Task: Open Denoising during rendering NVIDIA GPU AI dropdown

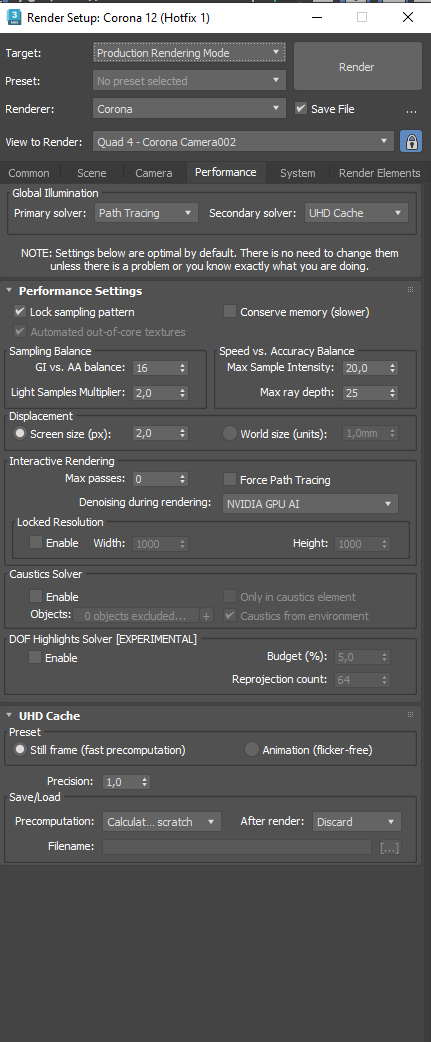Action: pyautogui.click(x=310, y=504)
